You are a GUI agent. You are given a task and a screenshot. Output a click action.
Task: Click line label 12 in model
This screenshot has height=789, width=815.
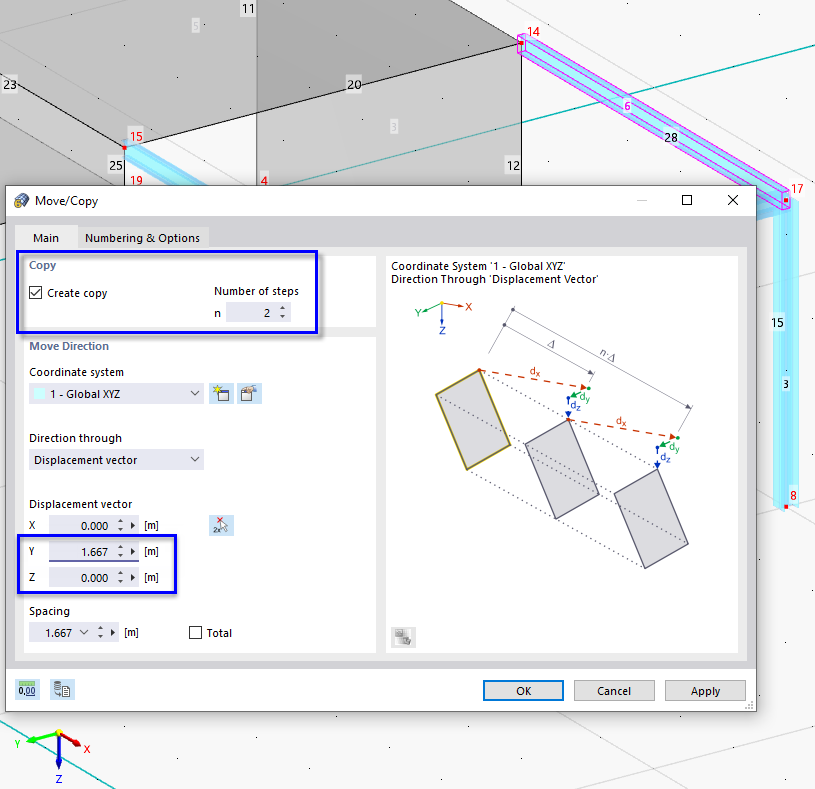(x=513, y=165)
